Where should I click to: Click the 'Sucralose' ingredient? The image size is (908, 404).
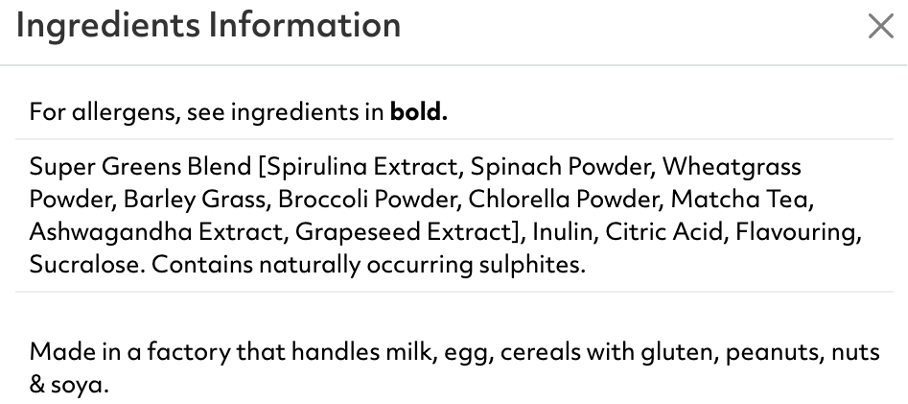[85, 264]
